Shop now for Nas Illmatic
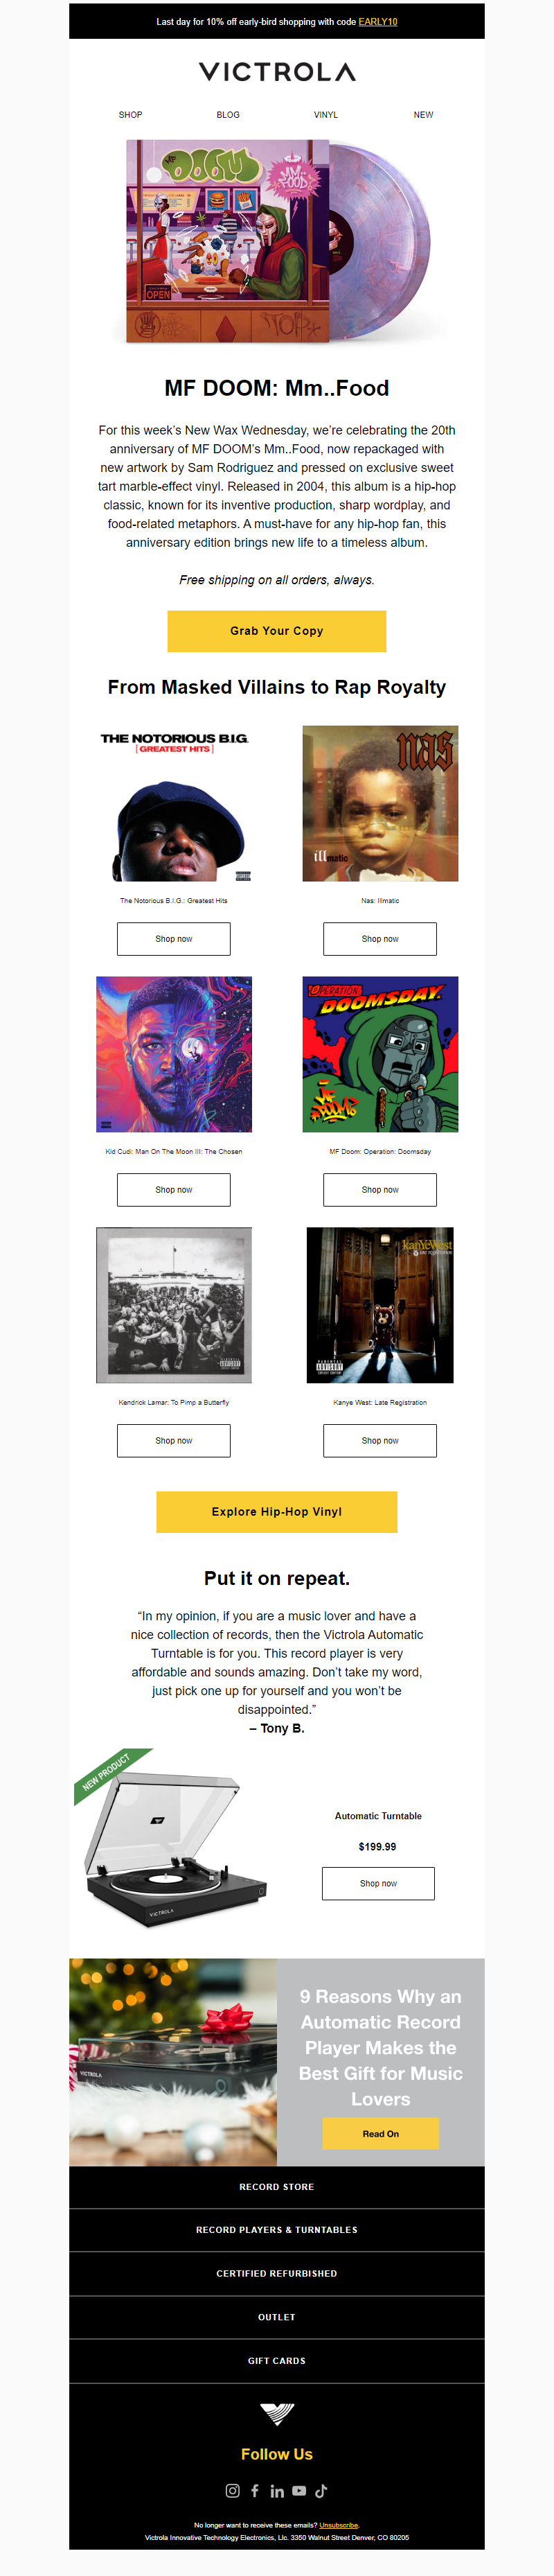 click(x=380, y=938)
